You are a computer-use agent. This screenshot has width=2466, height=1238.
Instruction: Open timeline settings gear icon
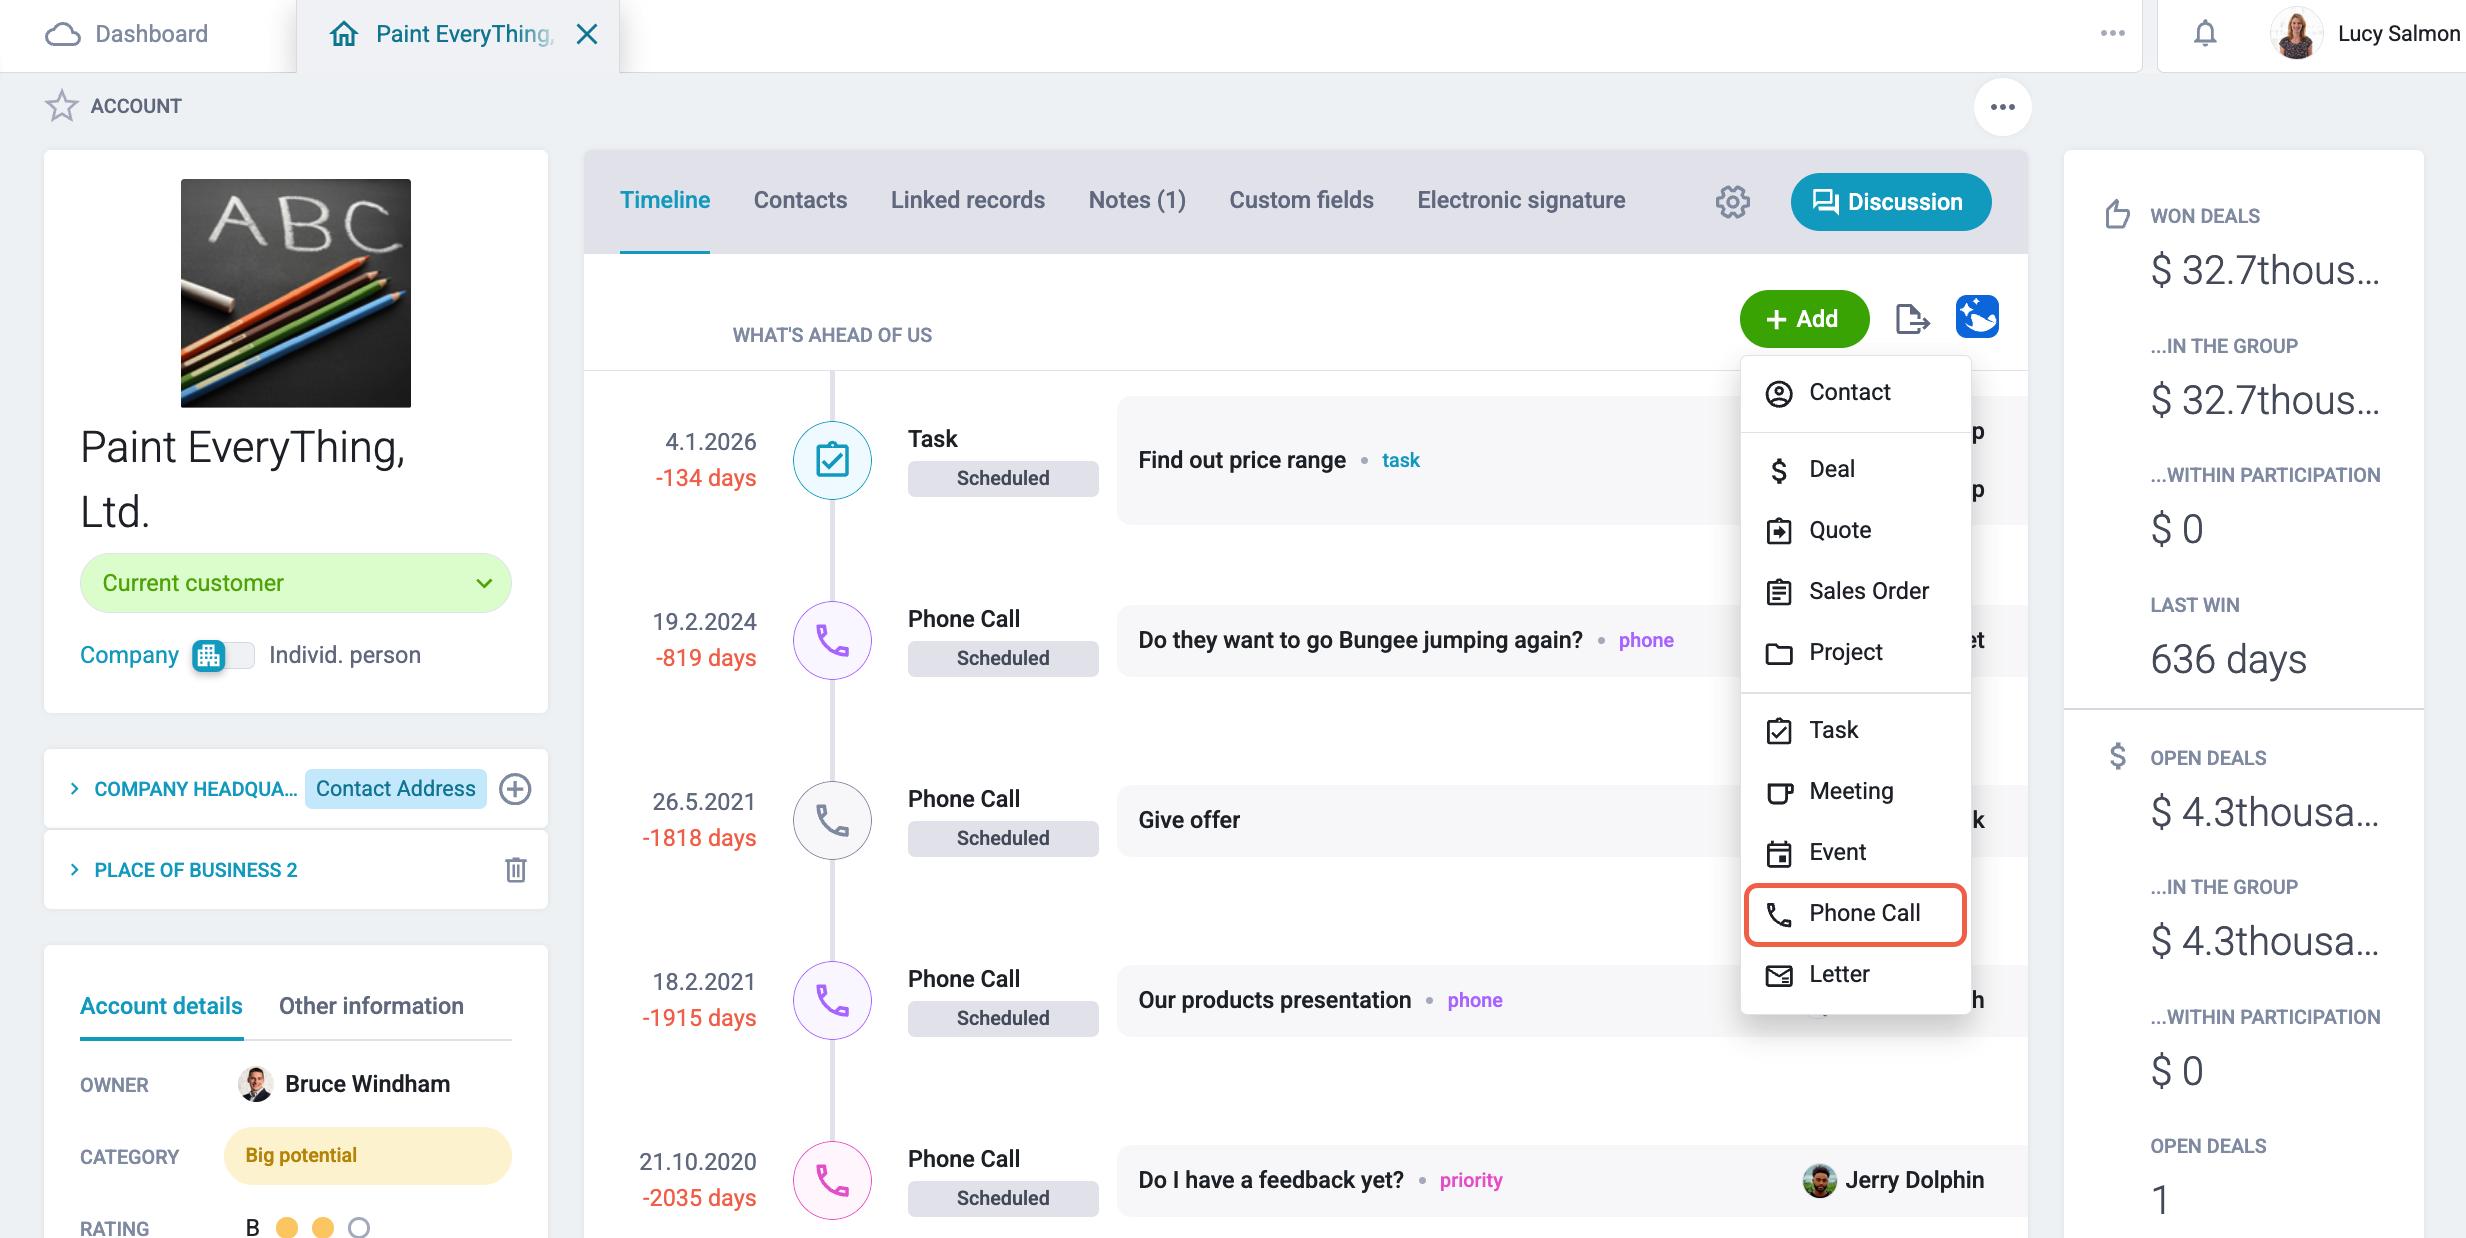coord(1733,202)
